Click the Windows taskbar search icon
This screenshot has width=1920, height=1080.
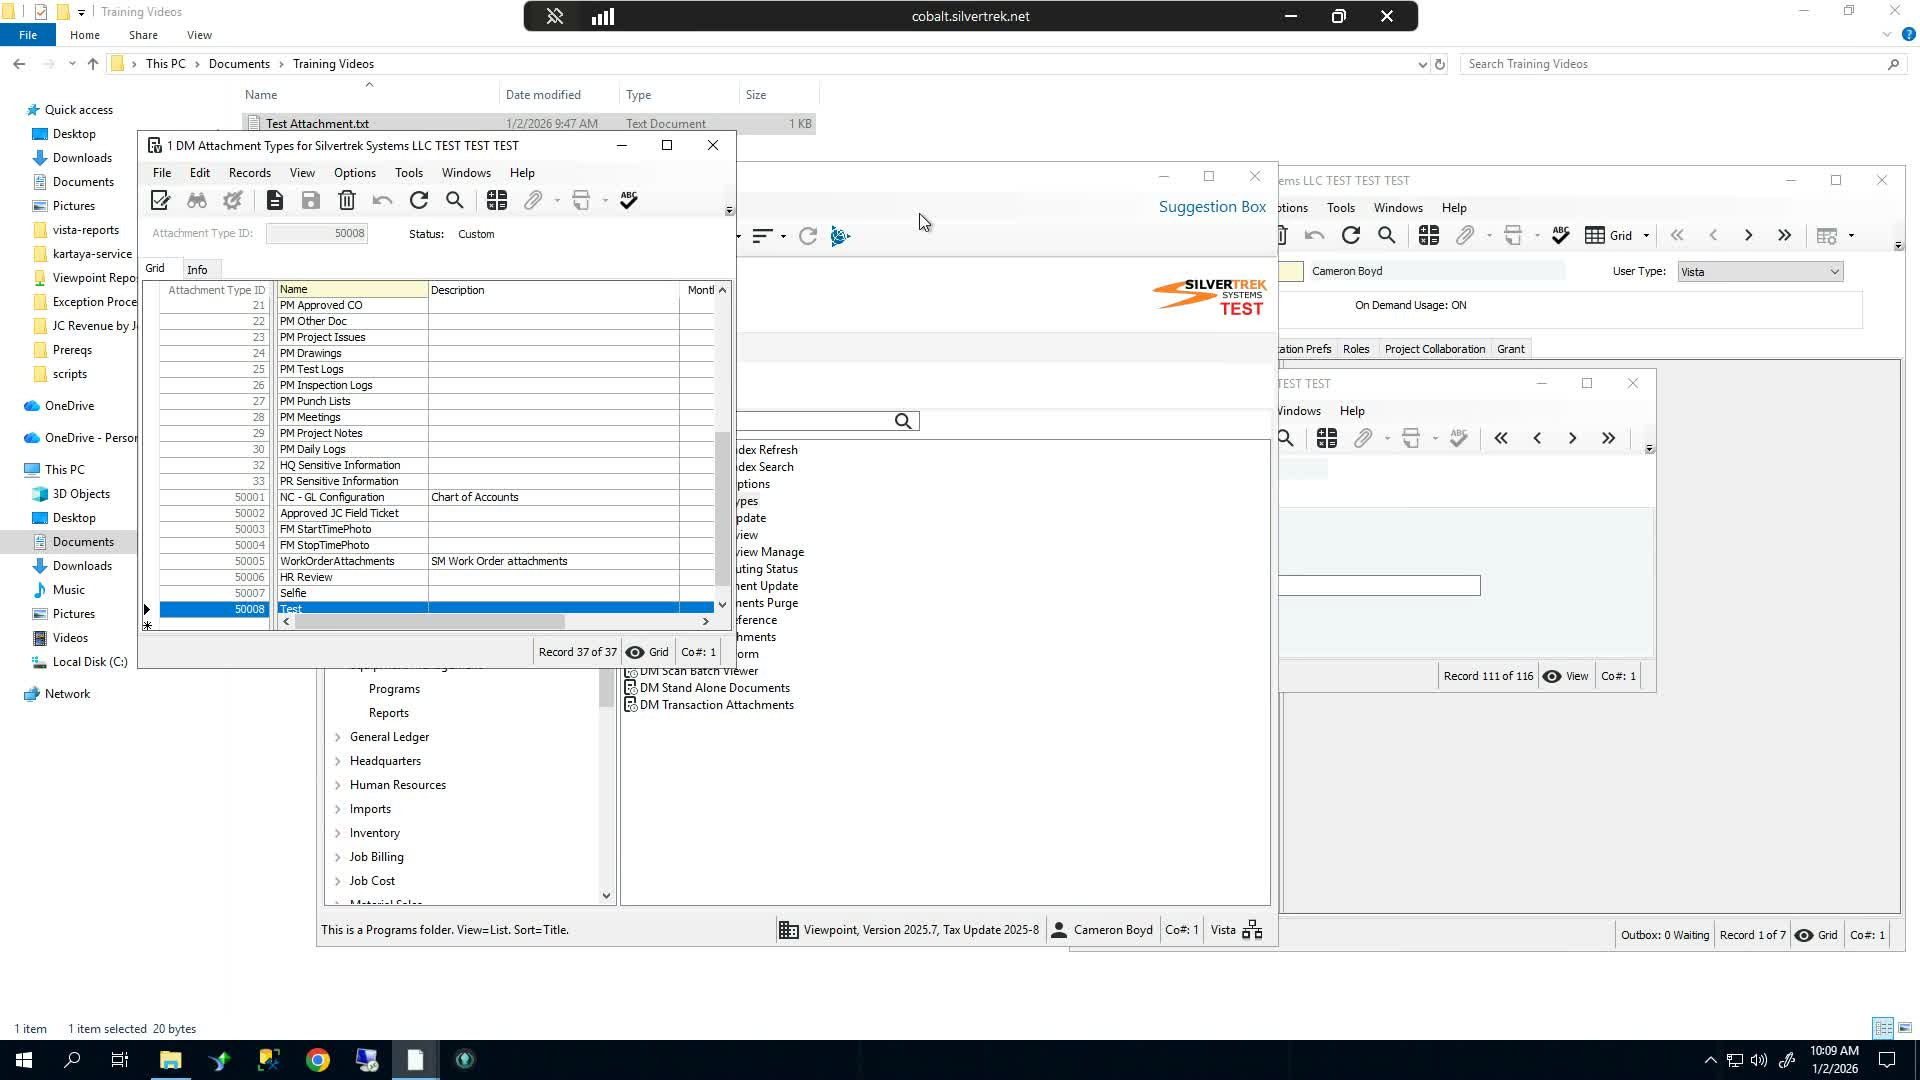pyautogui.click(x=72, y=1060)
